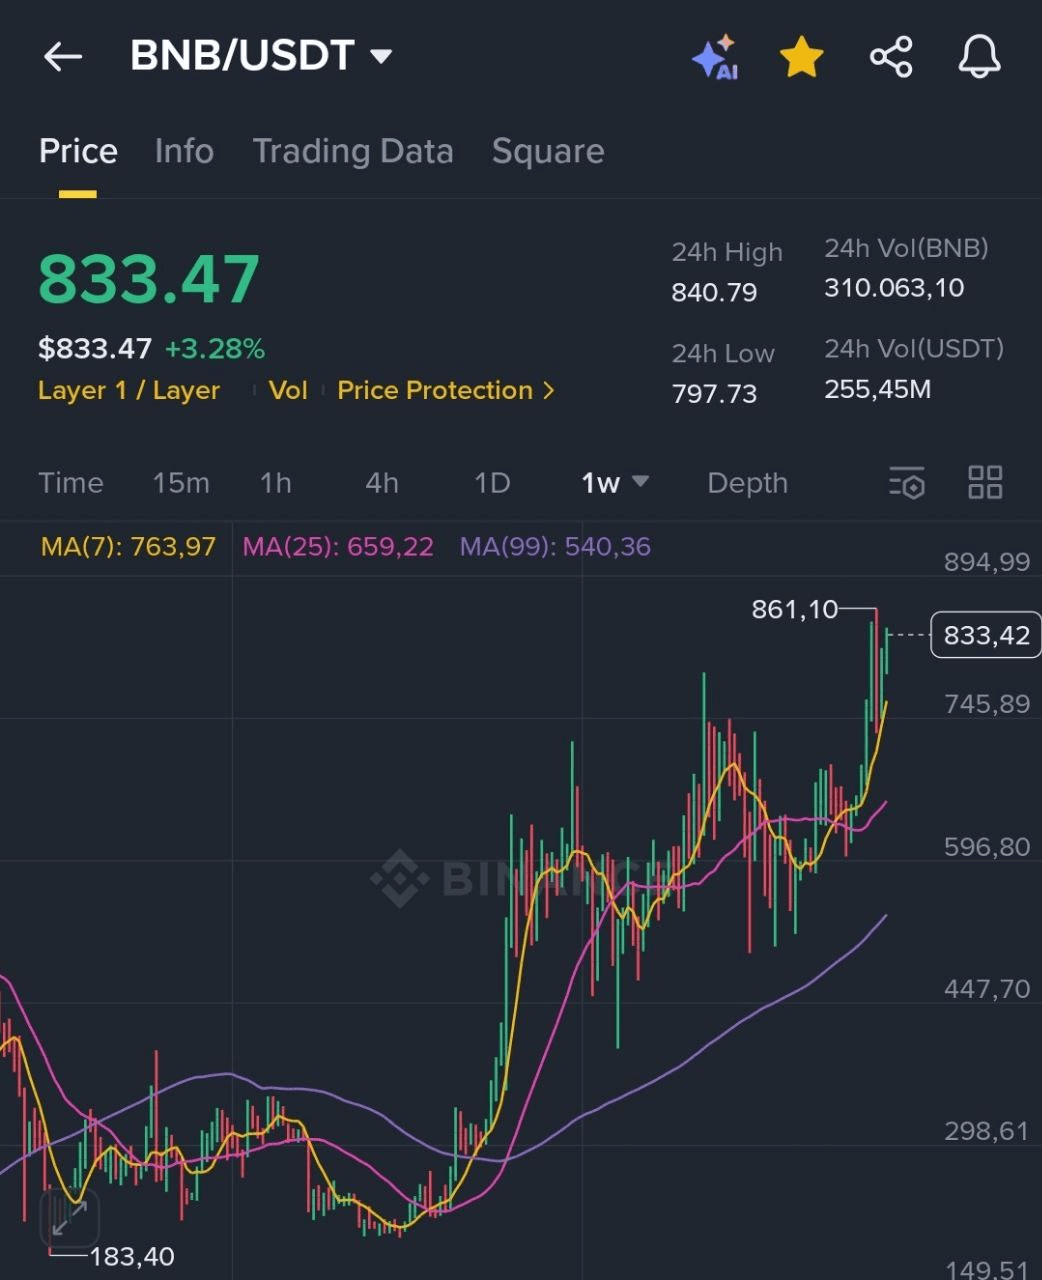Screen dimensions: 1042x1280
Task: Tap the 894,99 price axis label
Action: click(x=986, y=562)
